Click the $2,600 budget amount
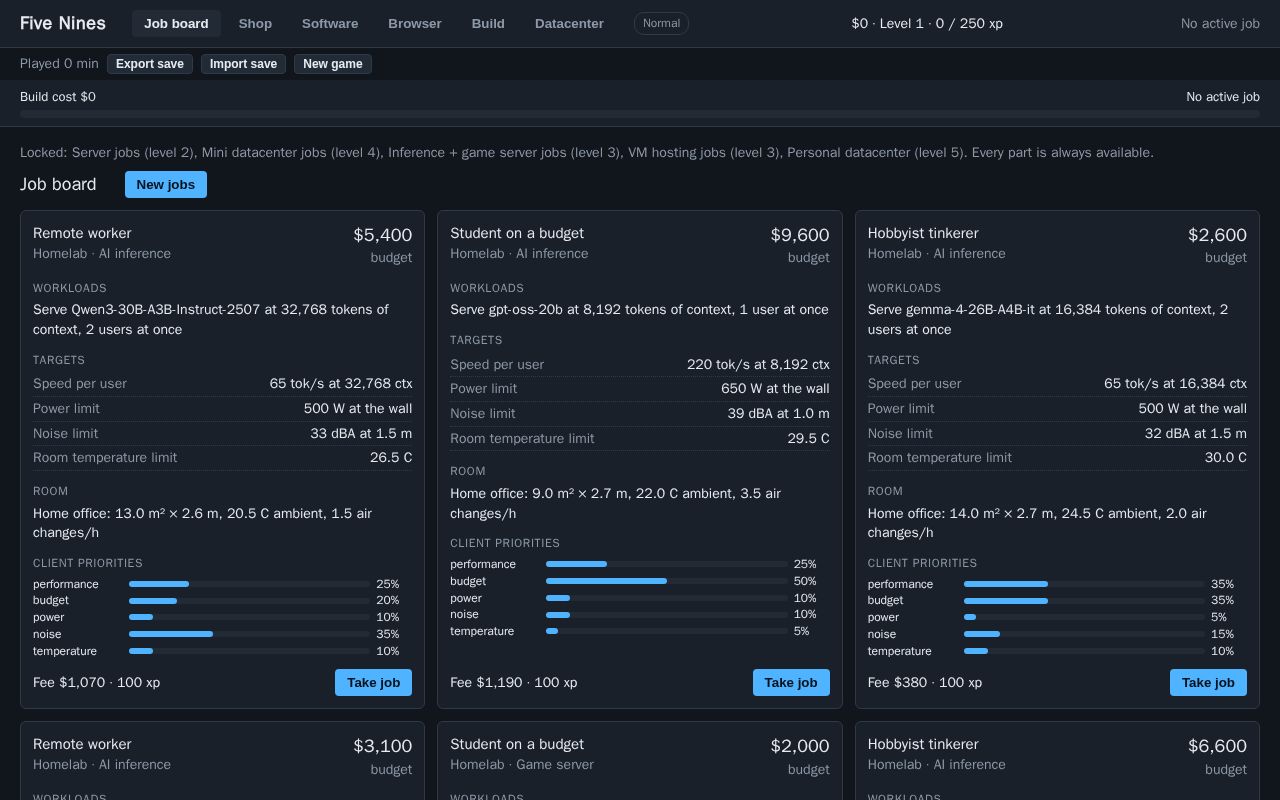This screenshot has height=800, width=1280. tap(1217, 235)
